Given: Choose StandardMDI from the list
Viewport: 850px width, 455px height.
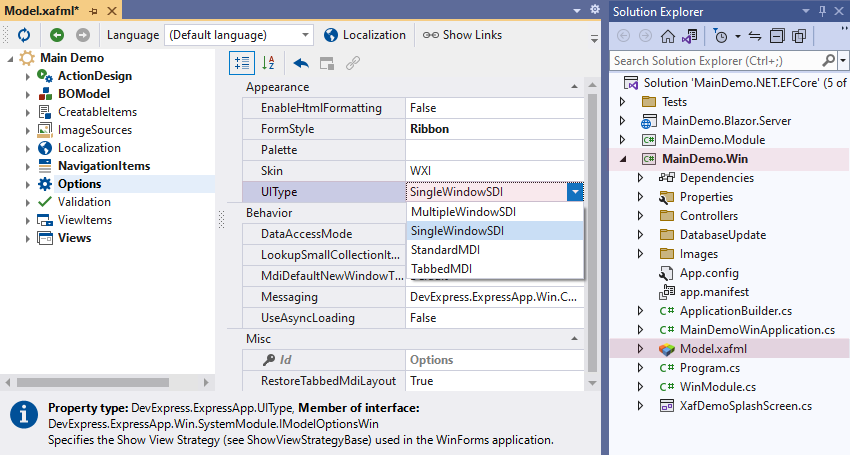Looking at the screenshot, I should (495, 250).
